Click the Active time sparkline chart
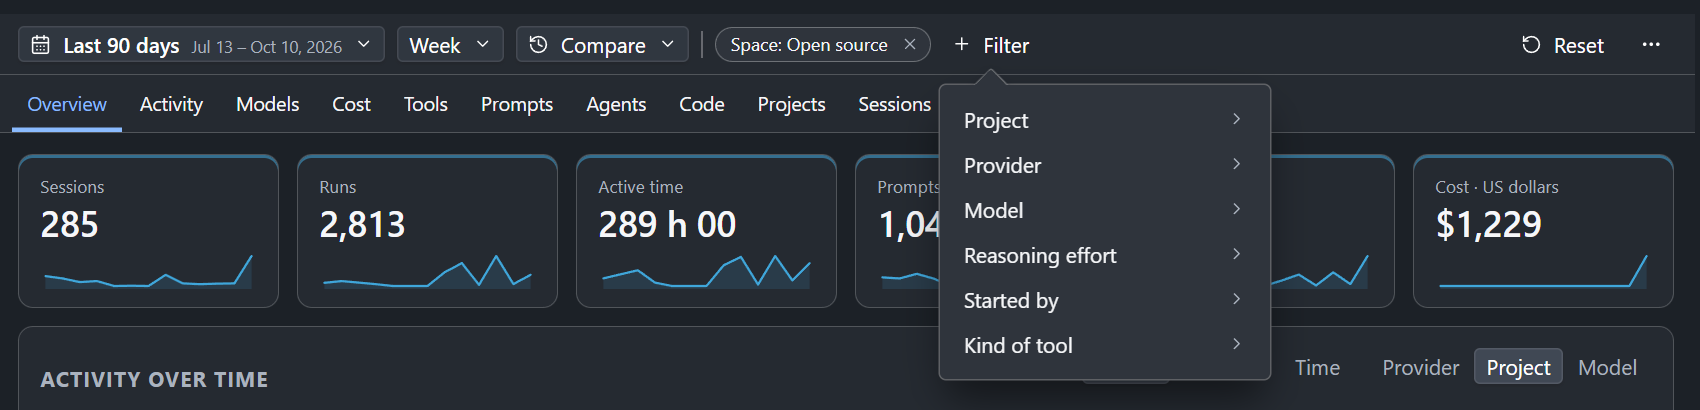Screen dimensions: 1700x410 pyautogui.click(x=706, y=271)
